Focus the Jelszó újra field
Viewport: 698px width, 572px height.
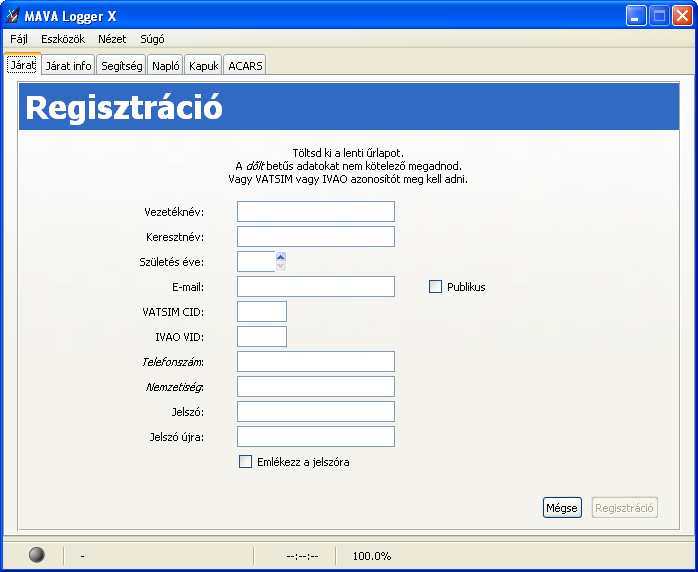[316, 436]
